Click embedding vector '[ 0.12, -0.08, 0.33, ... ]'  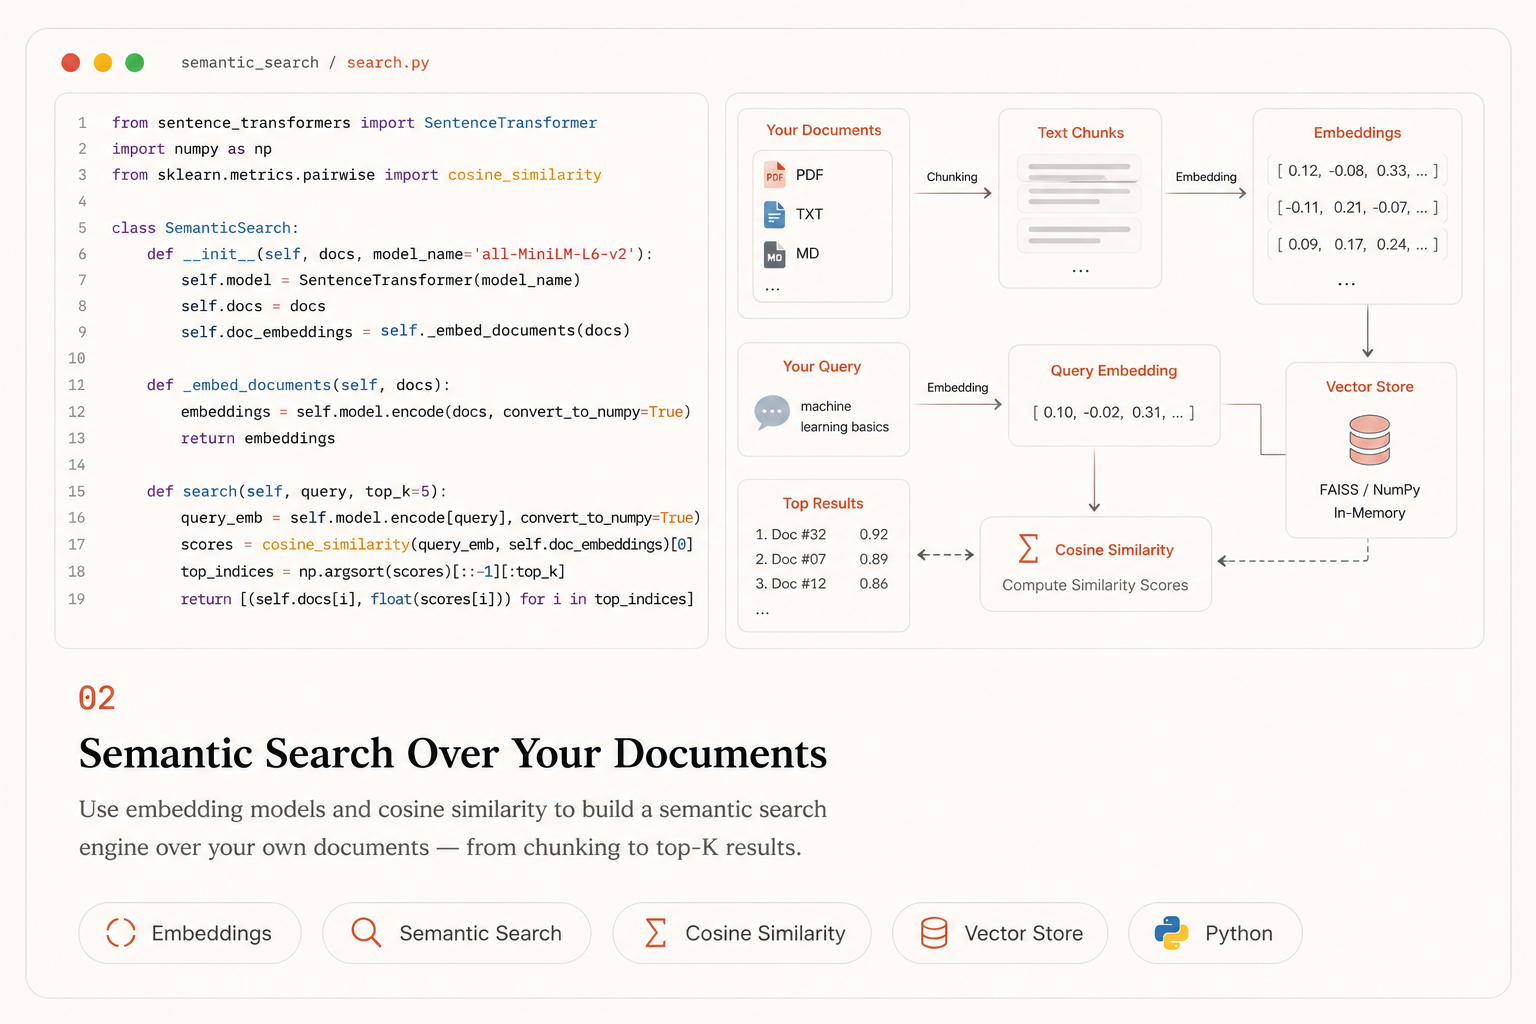(1358, 171)
